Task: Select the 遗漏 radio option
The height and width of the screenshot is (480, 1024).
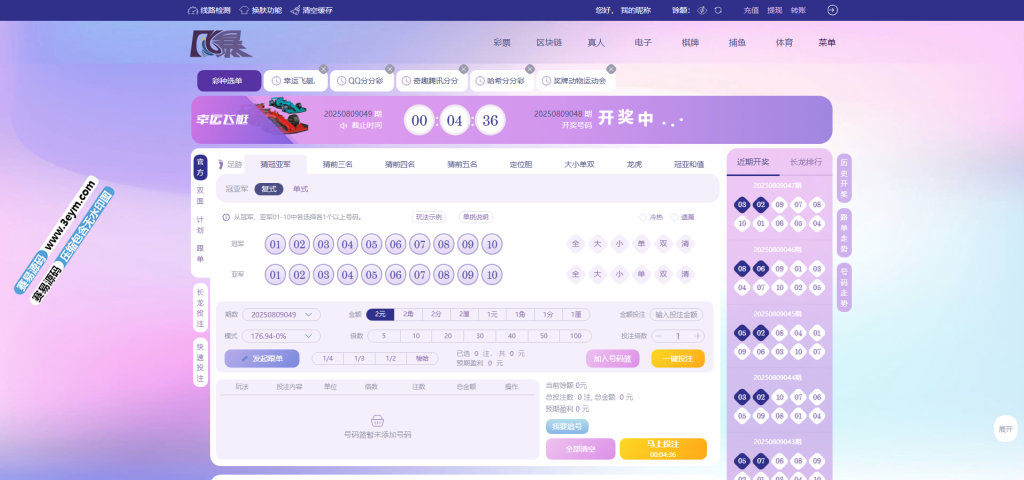Action: point(674,217)
